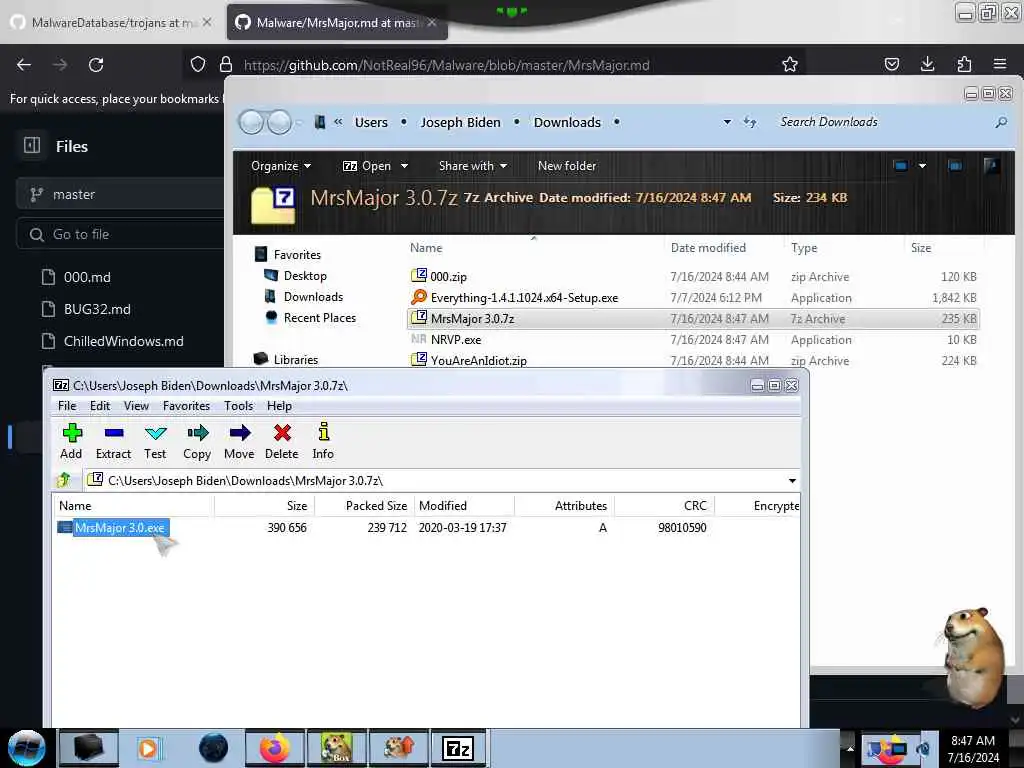Viewport: 1024px width, 768px height.
Task: Open Recent Places in Explorer sidebar
Action: pyautogui.click(x=319, y=317)
